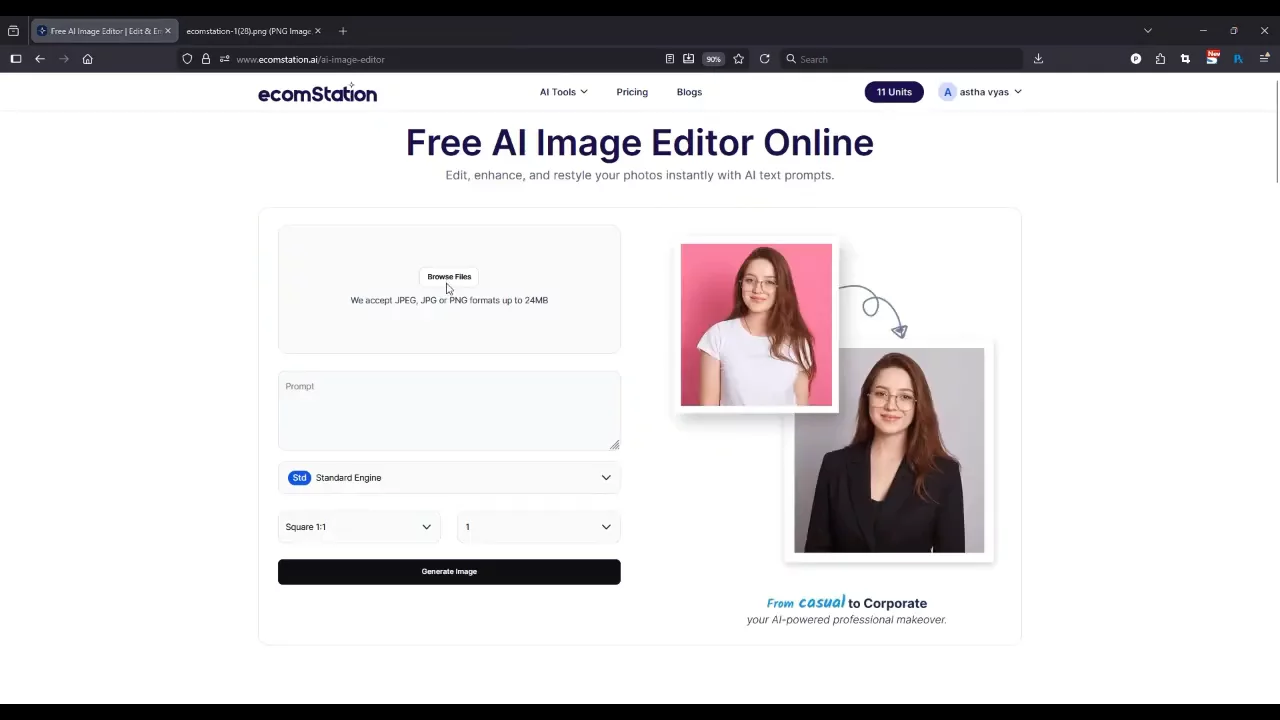The width and height of the screenshot is (1280, 720).
Task: Click the save-page icon in address bar
Action: pyautogui.click(x=689, y=59)
